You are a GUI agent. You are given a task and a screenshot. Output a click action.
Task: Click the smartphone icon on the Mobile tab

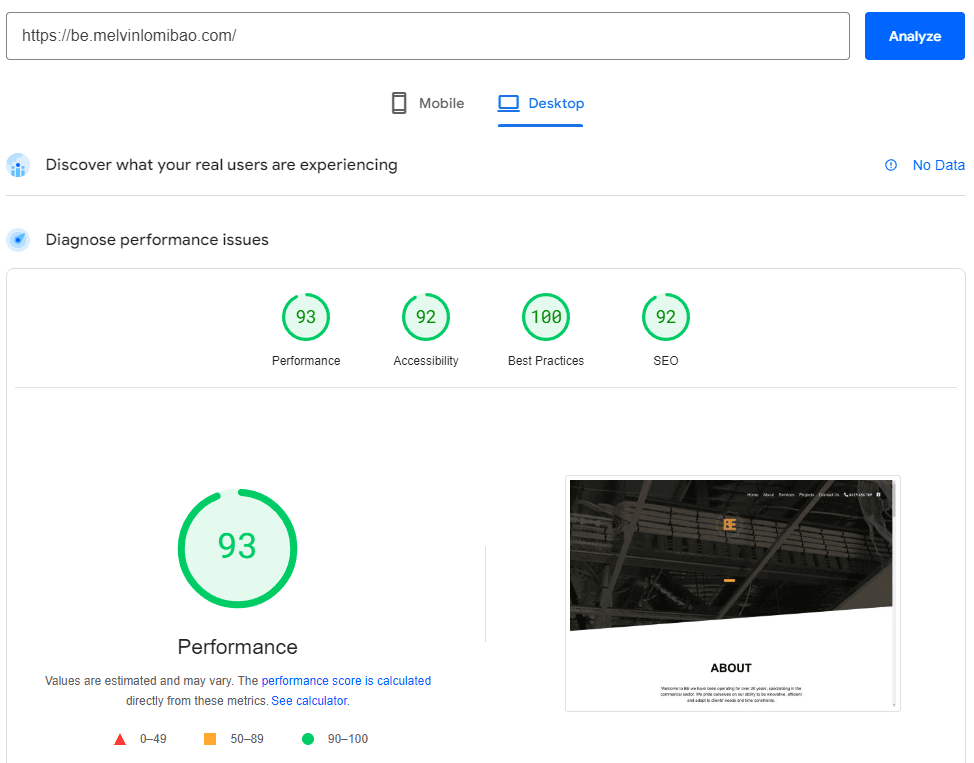pos(399,102)
